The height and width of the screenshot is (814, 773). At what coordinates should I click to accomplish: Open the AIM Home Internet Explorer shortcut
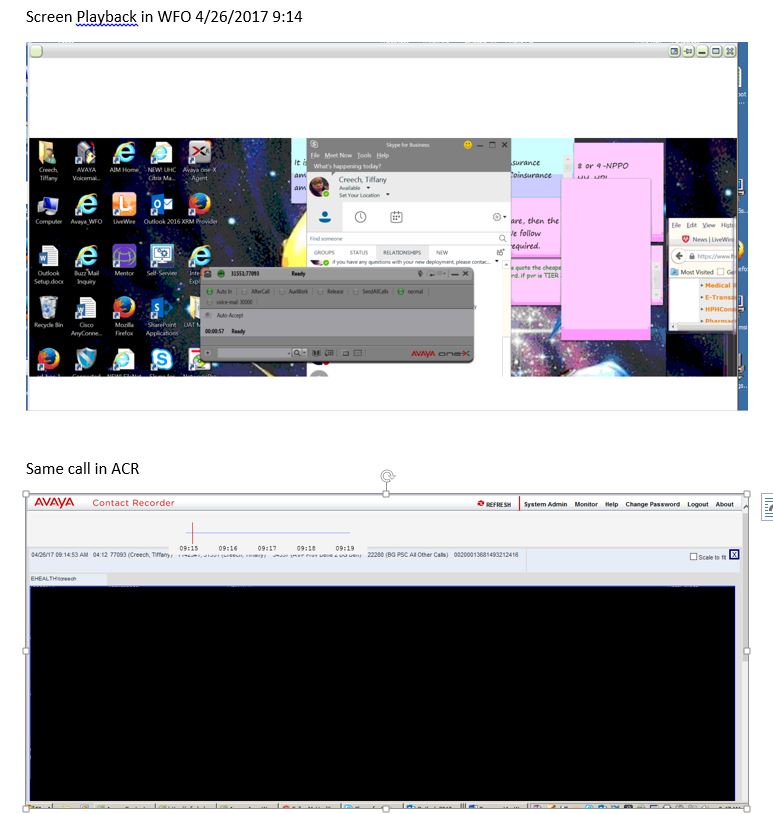[x=124, y=157]
